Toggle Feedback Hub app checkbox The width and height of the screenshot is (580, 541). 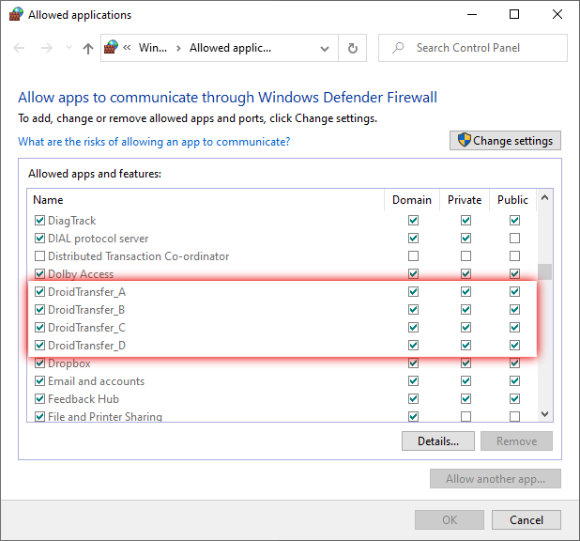click(40, 399)
